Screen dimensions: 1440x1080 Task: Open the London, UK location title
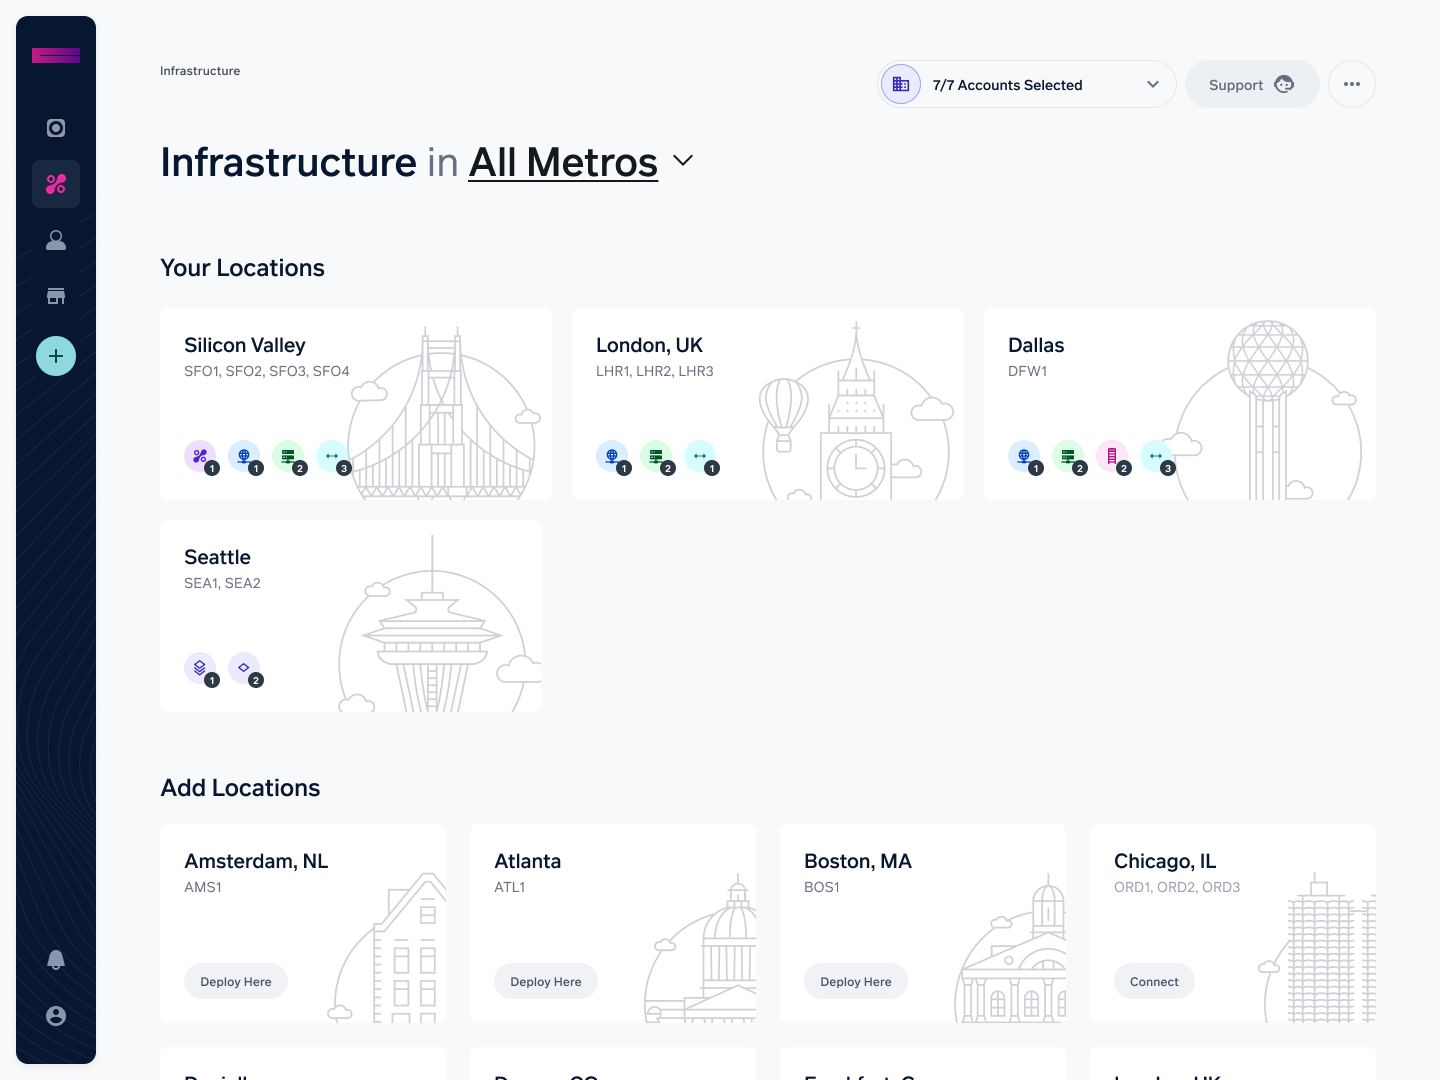coord(649,345)
